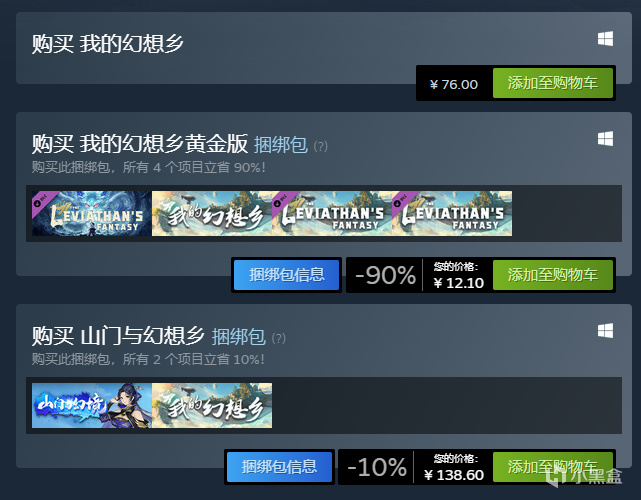Open the 山门与幻境 game thumbnail

pyautogui.click(x=92, y=406)
